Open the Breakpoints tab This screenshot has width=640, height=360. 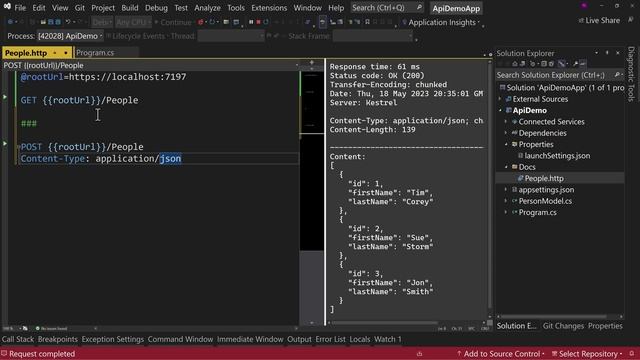click(x=58, y=339)
